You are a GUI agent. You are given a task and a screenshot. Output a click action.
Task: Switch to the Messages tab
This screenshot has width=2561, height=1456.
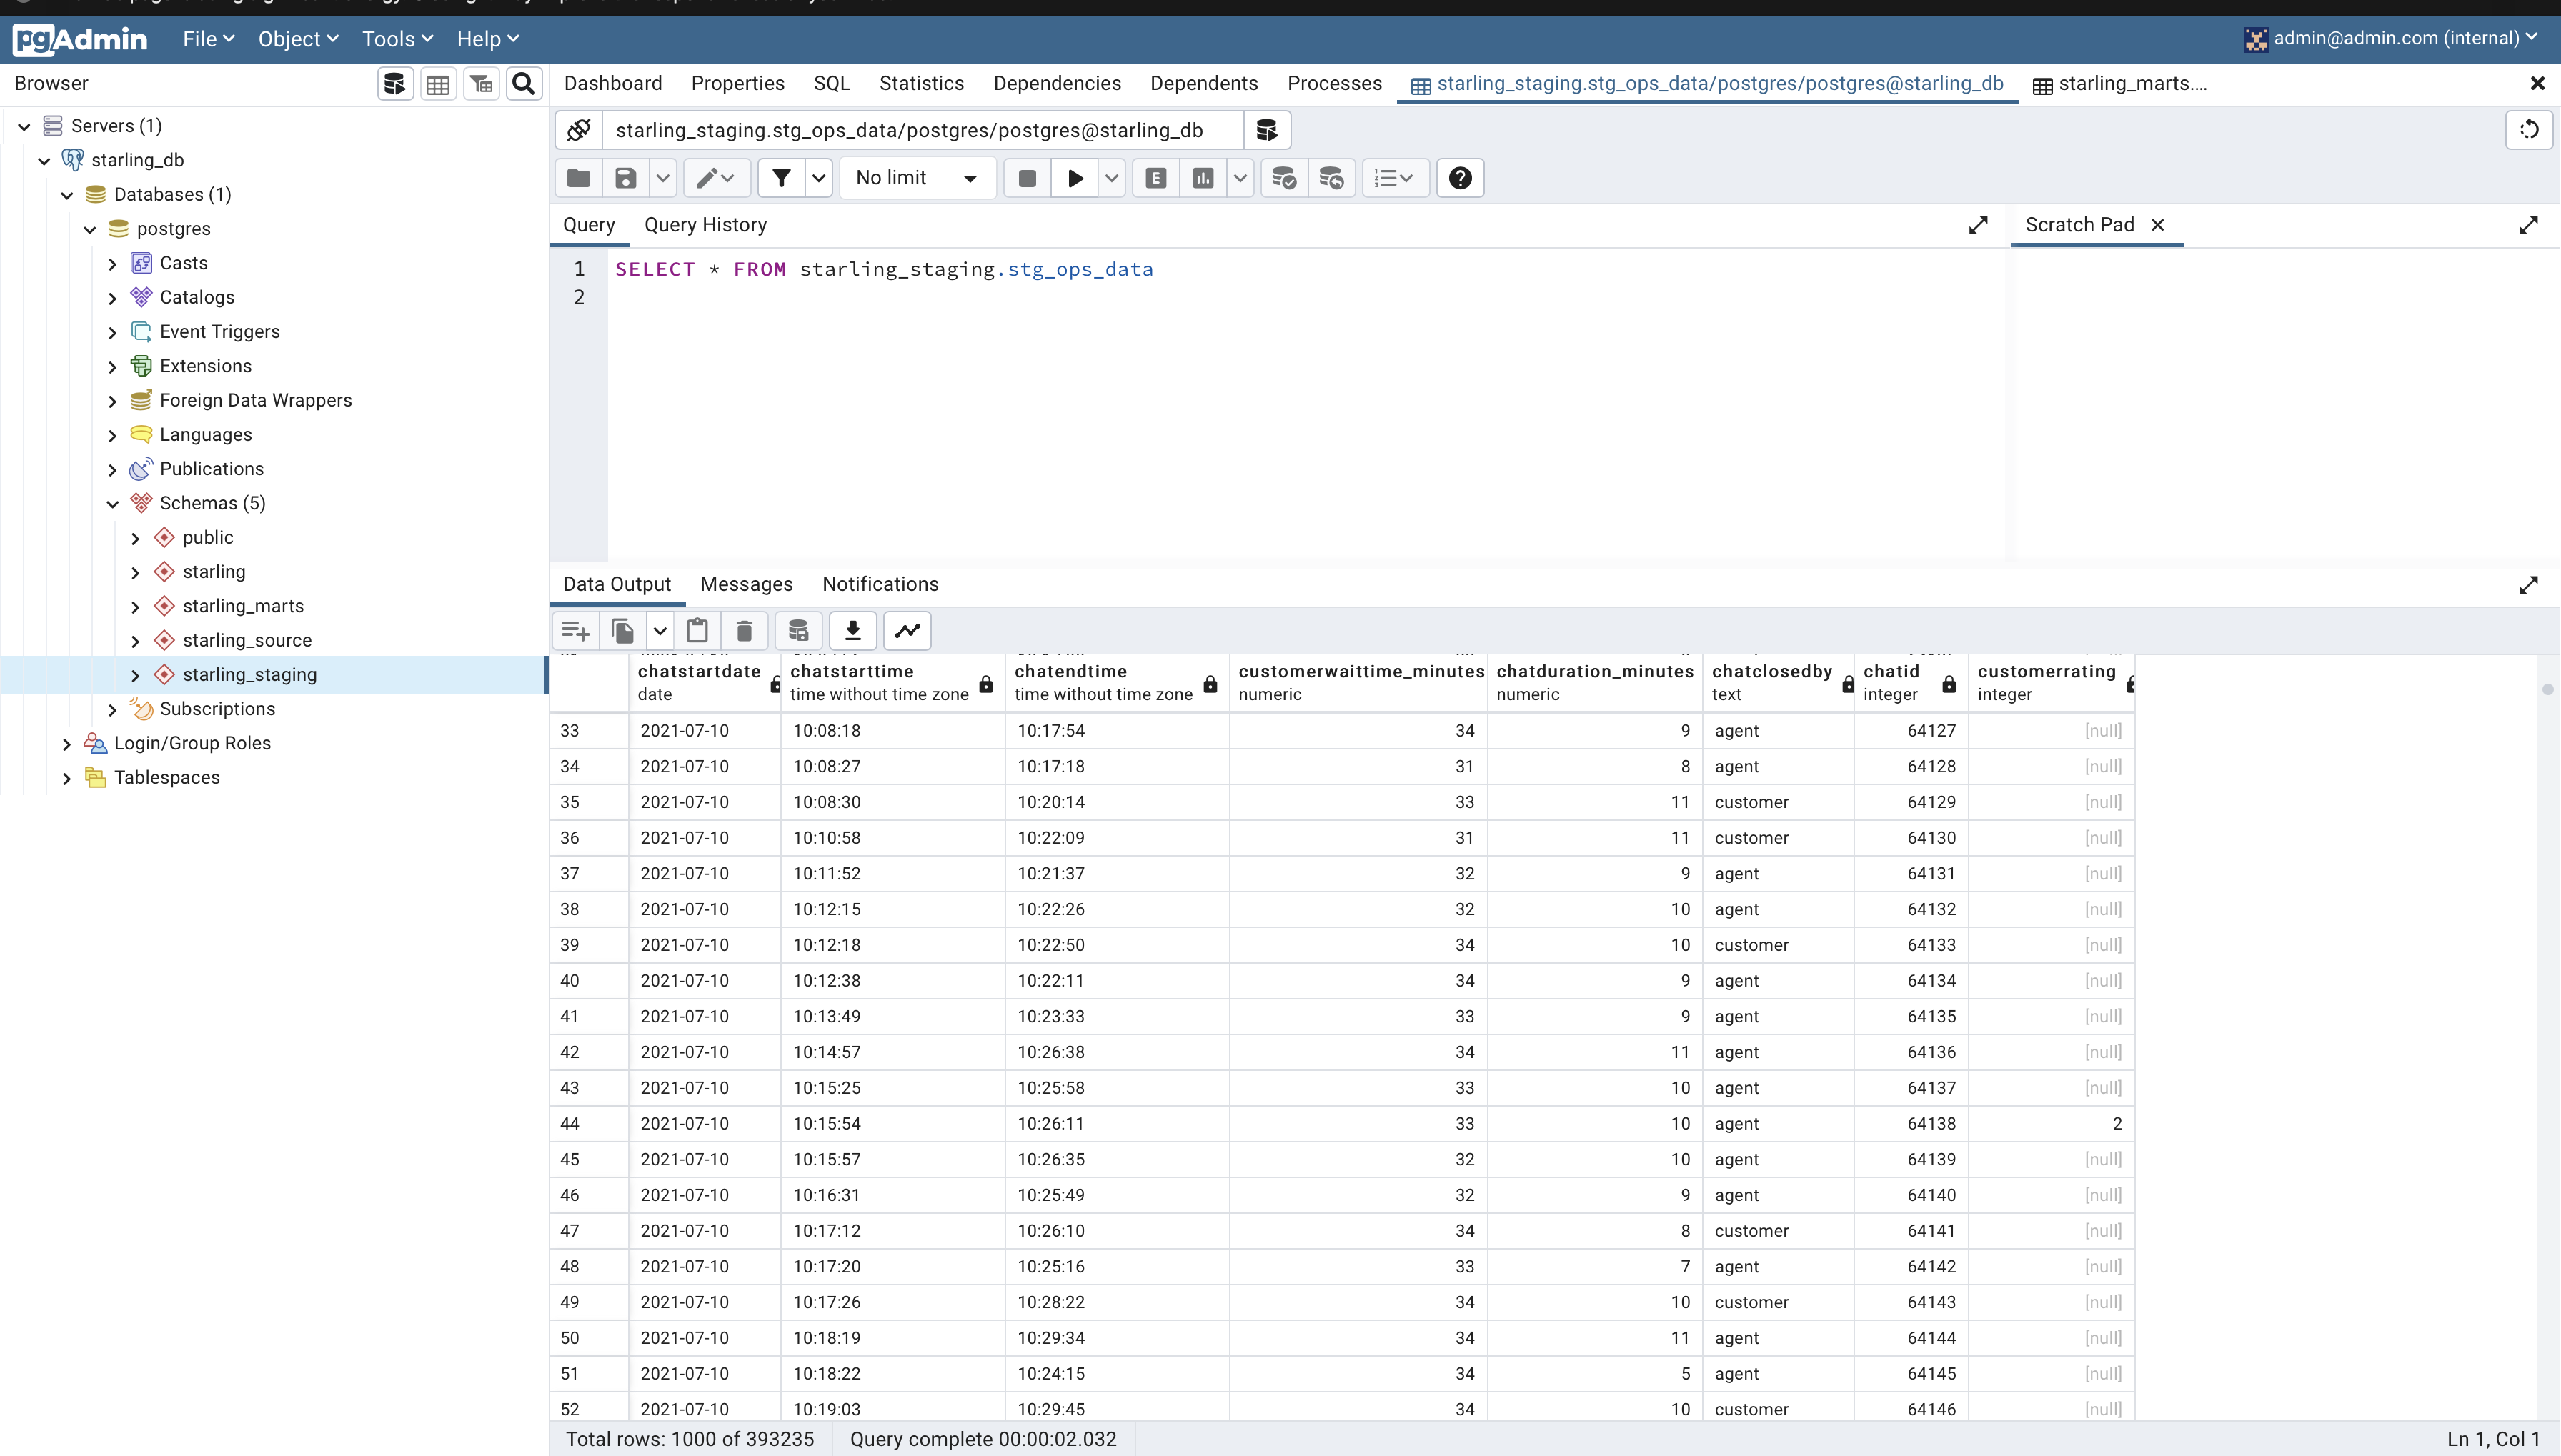click(746, 584)
